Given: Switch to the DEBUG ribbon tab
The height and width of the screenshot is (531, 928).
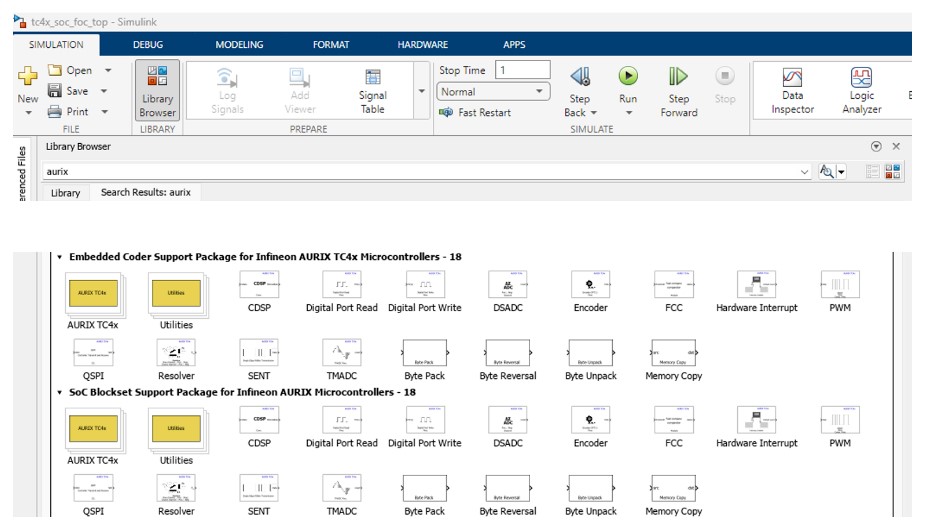Looking at the screenshot, I should point(147,44).
